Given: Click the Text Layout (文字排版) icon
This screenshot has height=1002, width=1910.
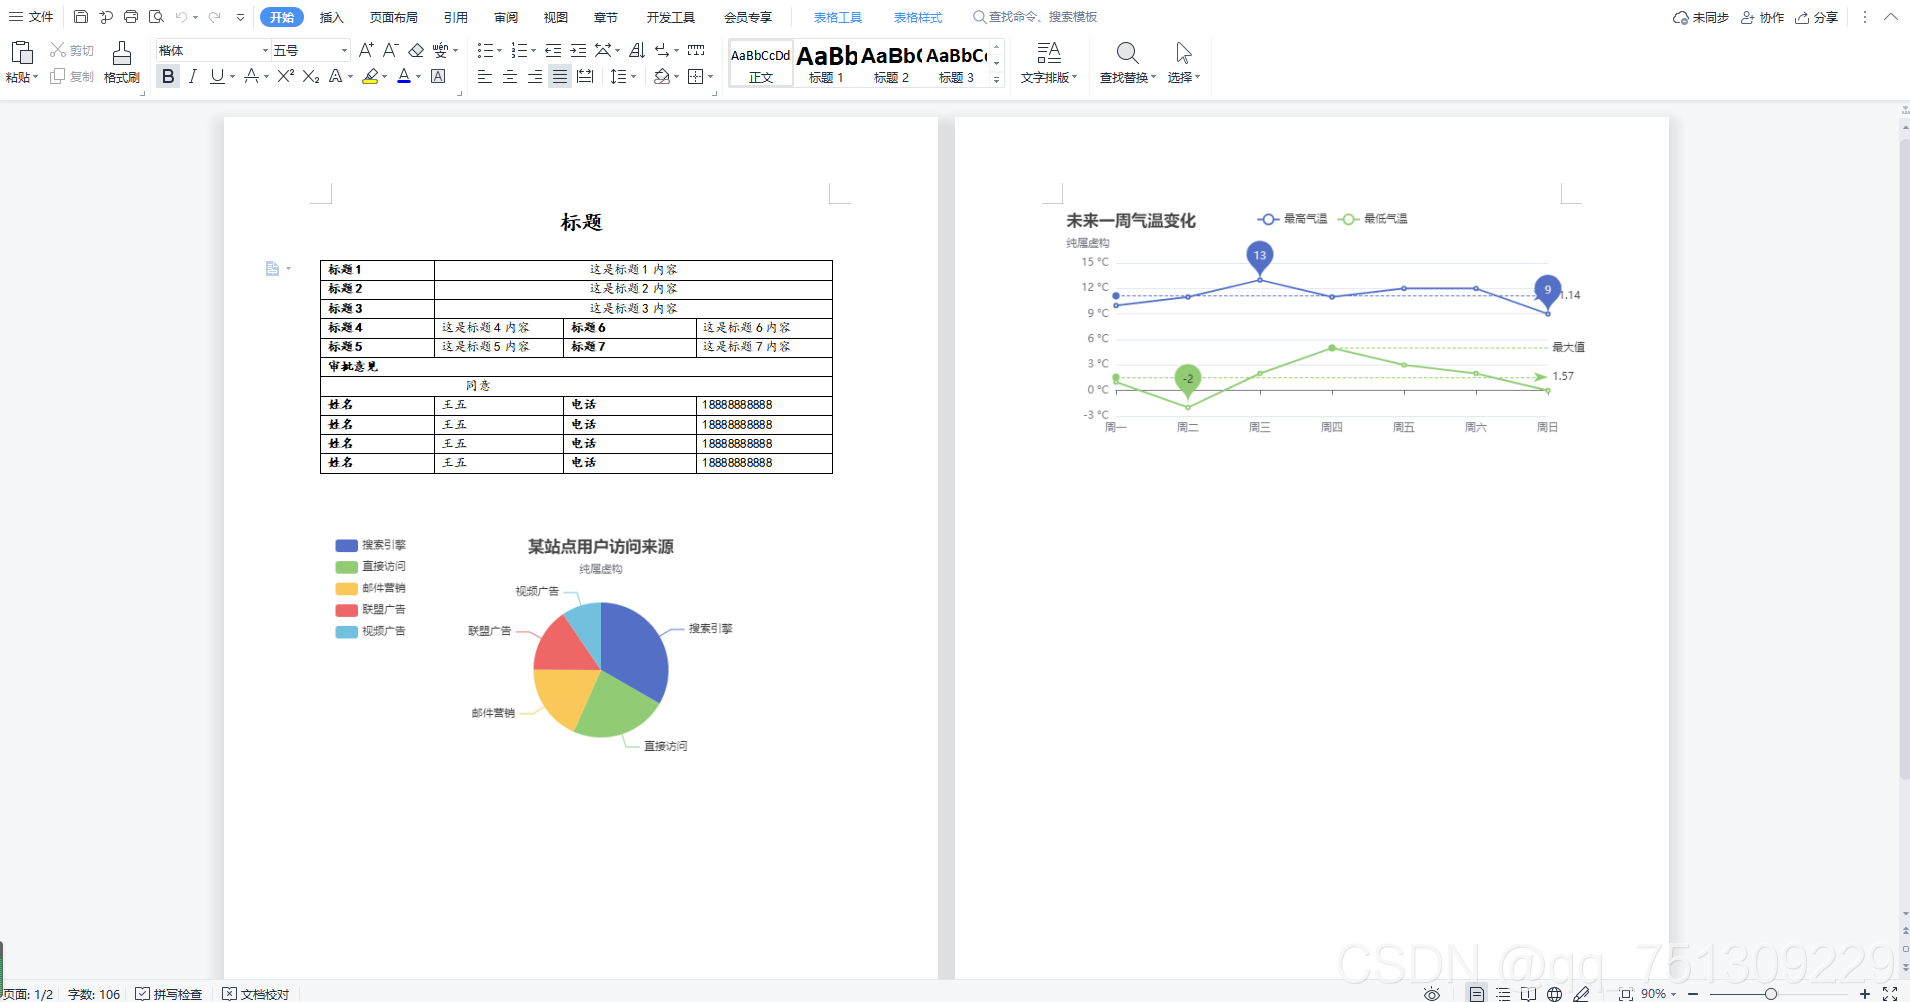Looking at the screenshot, I should [1048, 53].
